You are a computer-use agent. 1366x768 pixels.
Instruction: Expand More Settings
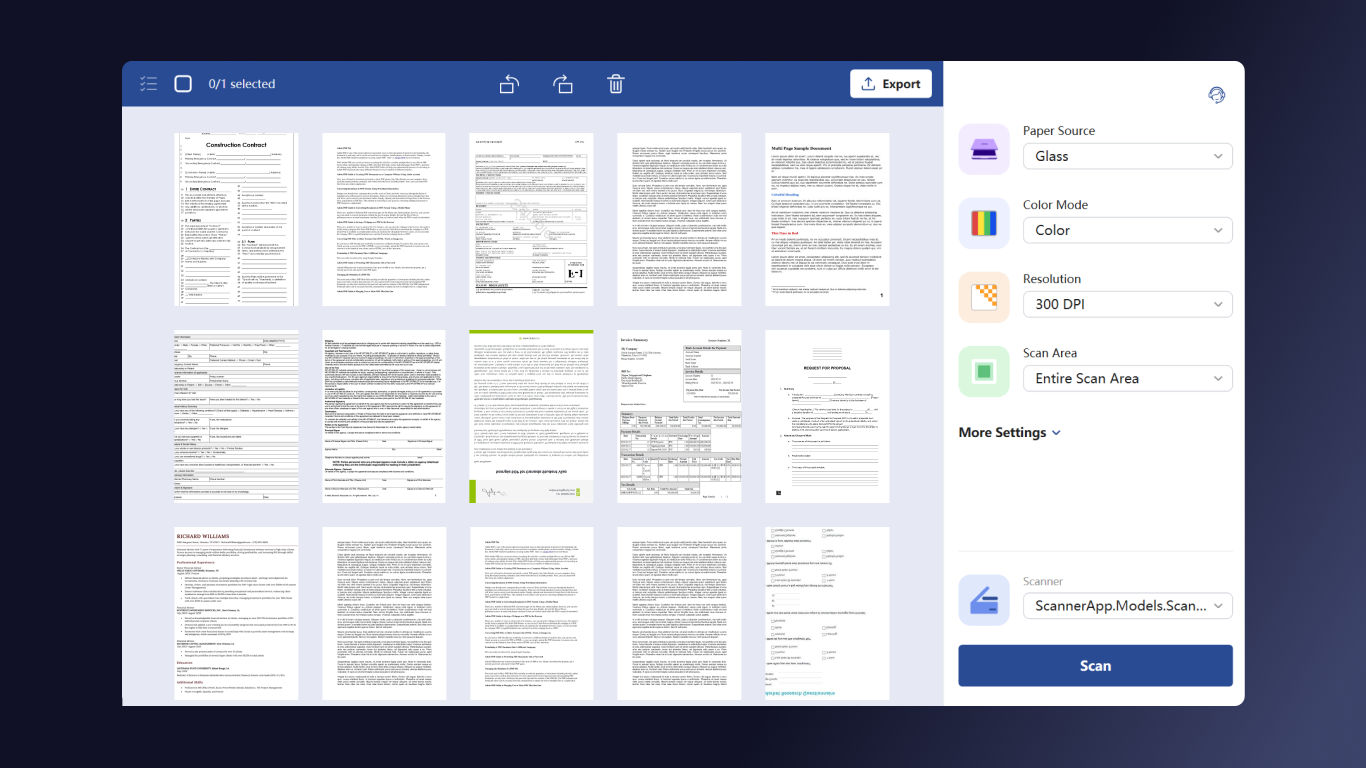(1009, 433)
